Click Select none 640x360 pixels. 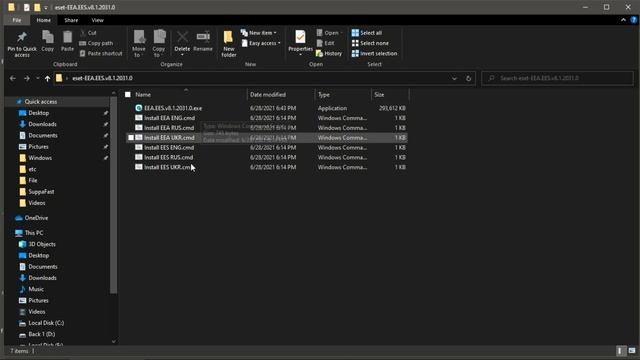click(x=370, y=43)
